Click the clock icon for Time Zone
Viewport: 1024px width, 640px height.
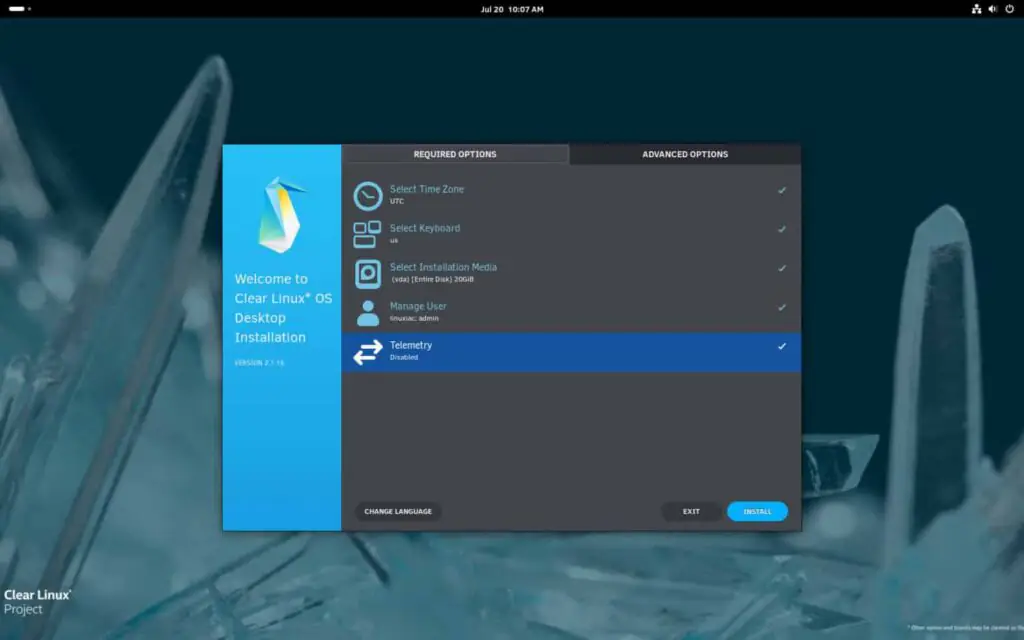tap(367, 195)
